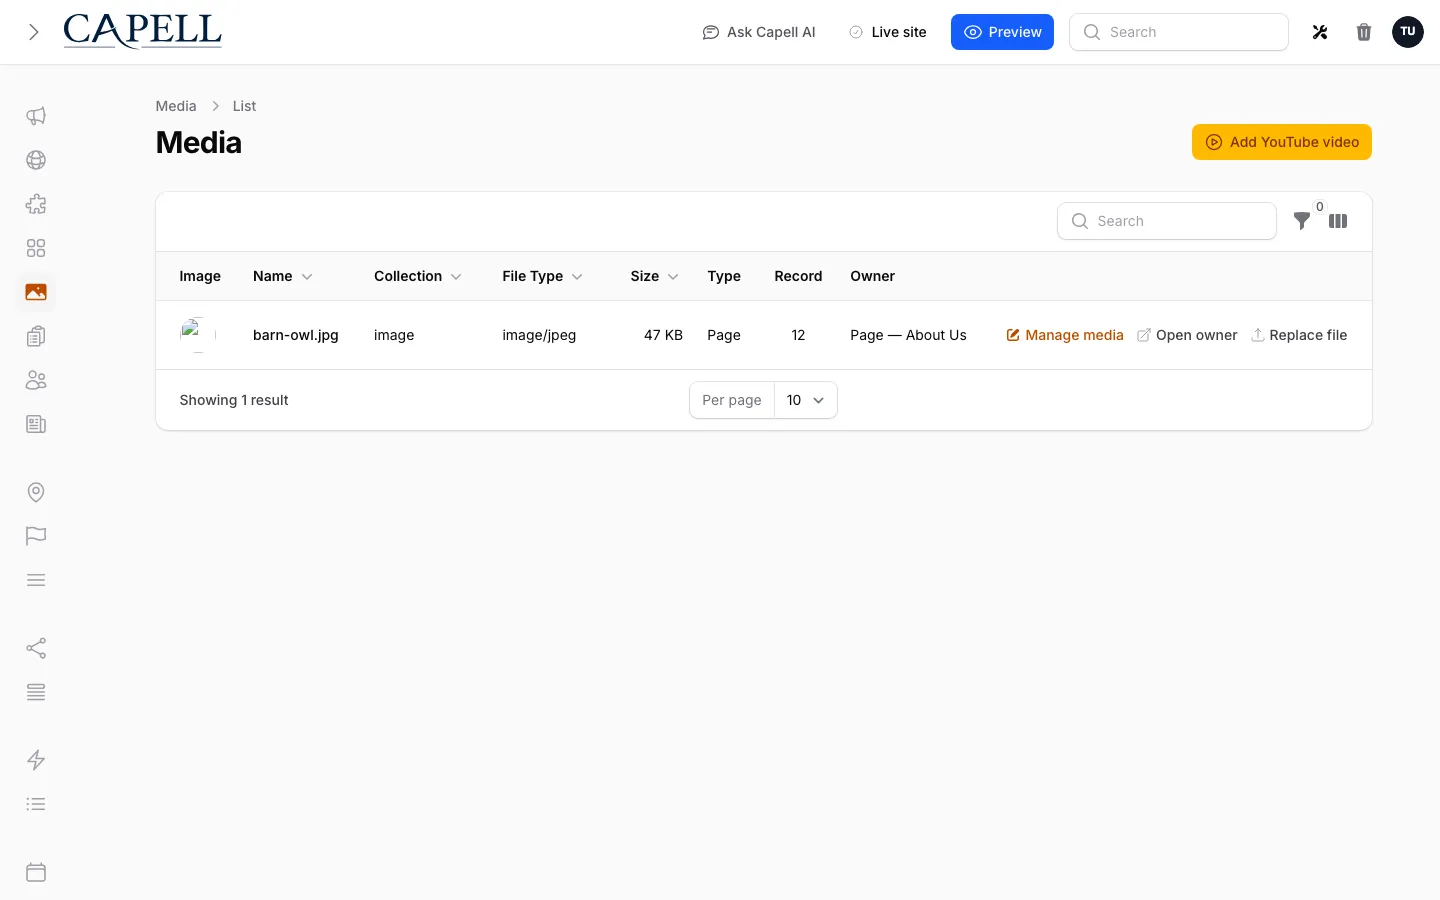Go to the Media breadcrumb link

(176, 106)
